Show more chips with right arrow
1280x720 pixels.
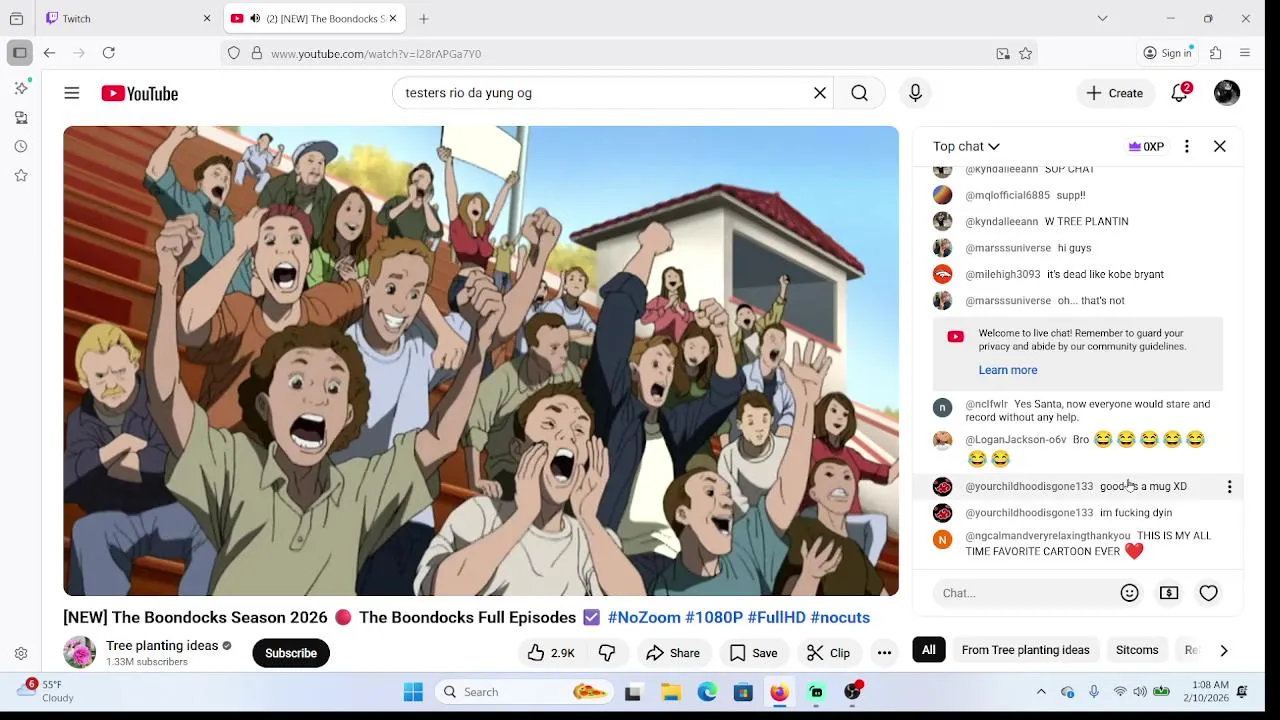pos(1223,650)
